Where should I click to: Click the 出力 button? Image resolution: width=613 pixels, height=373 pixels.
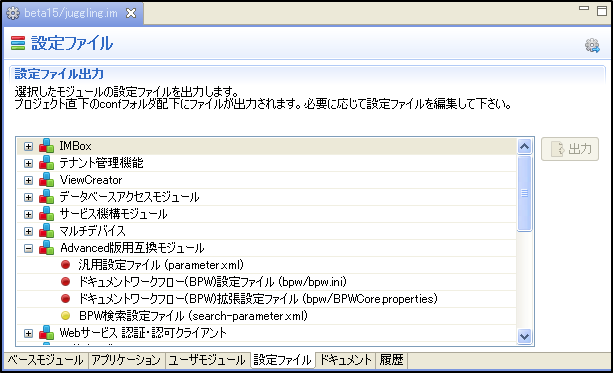coord(570,149)
